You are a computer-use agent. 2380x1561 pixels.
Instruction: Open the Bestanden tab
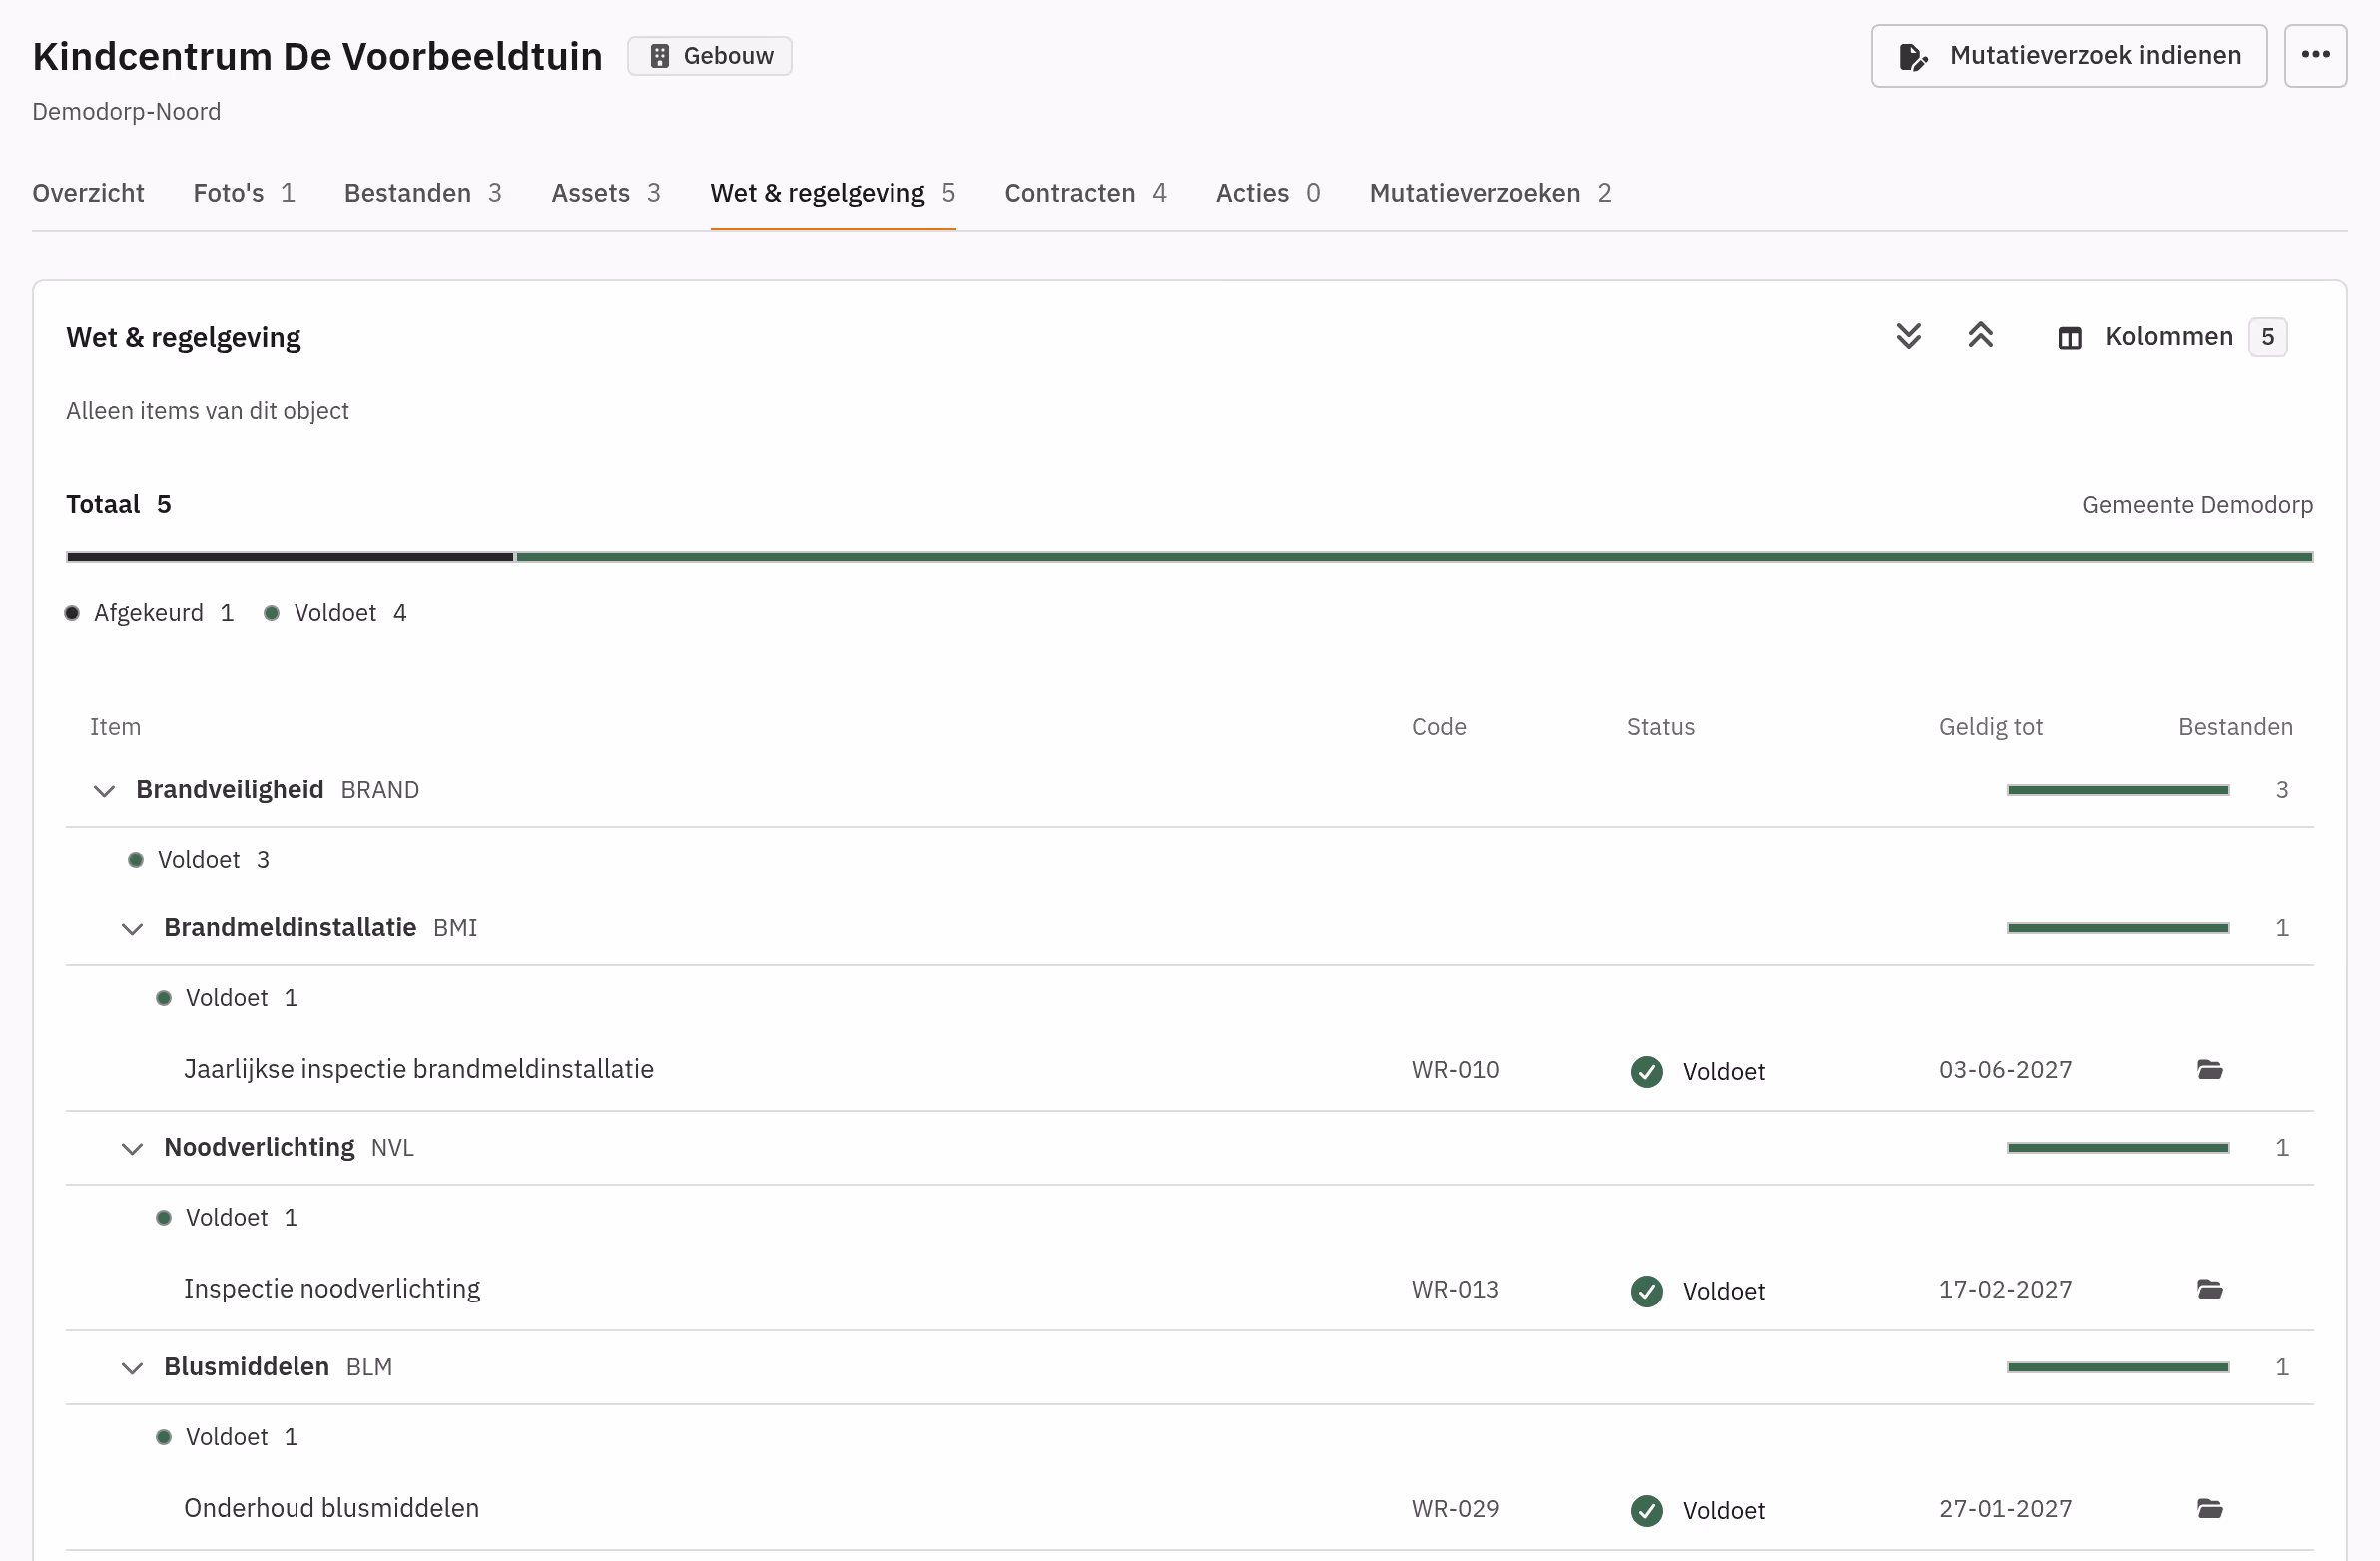click(x=423, y=193)
